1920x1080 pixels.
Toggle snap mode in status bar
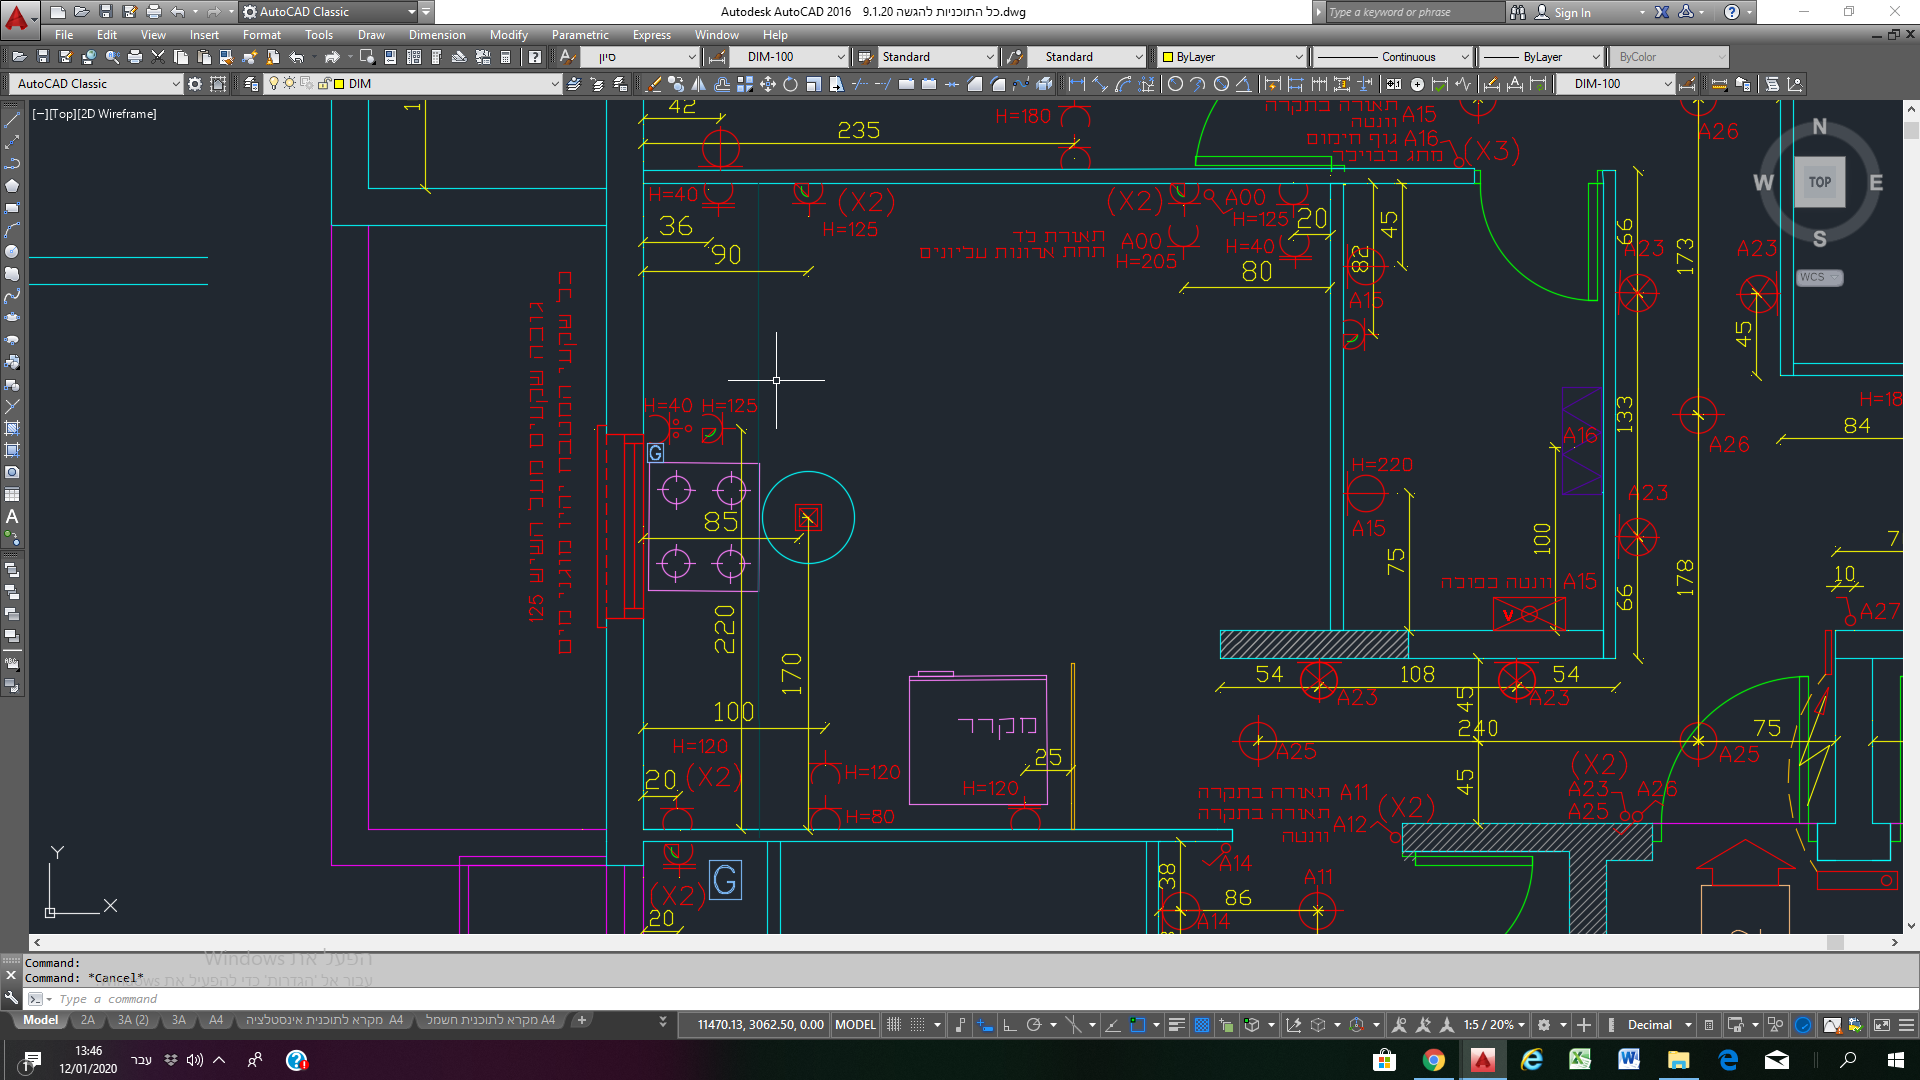pos(917,1024)
